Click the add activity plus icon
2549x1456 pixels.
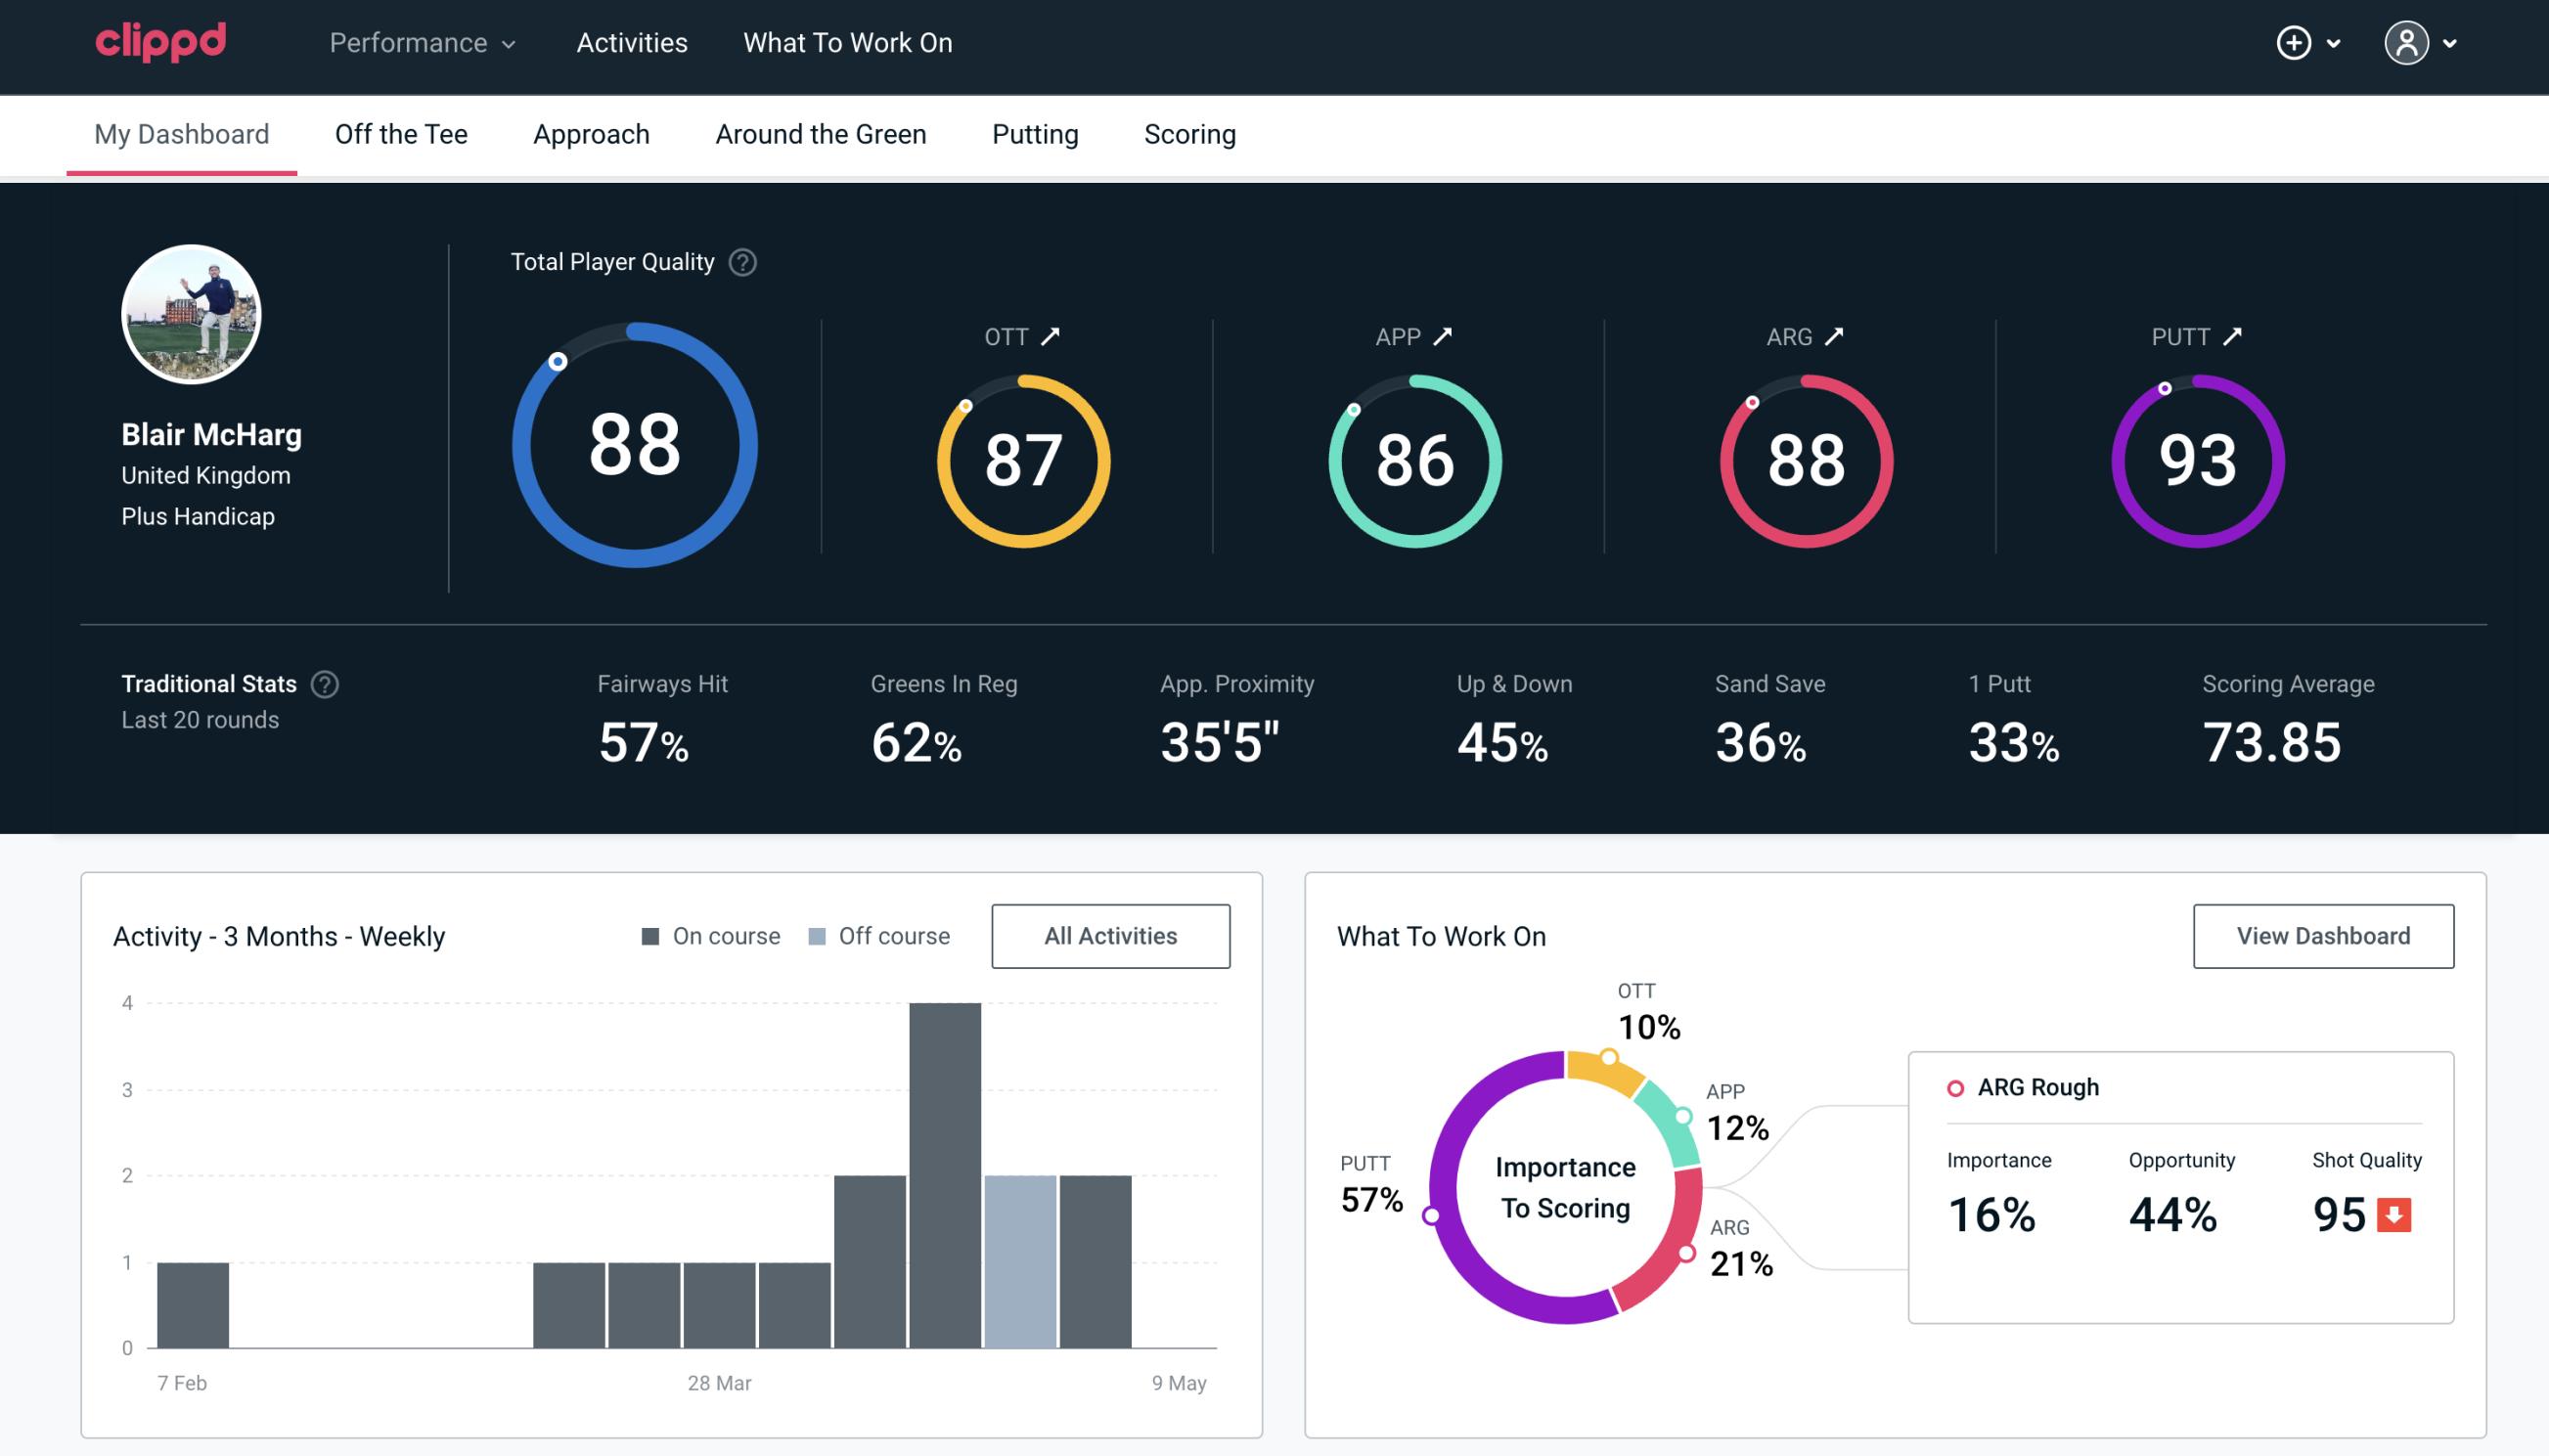pos(2297,44)
